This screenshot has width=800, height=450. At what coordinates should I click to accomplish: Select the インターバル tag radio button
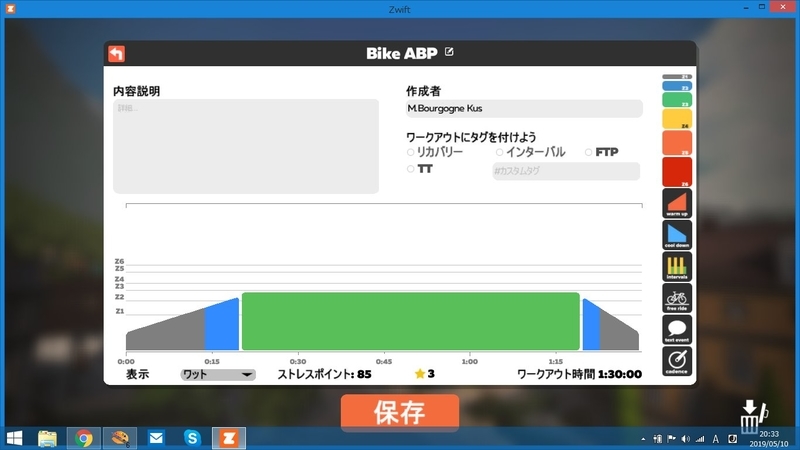499,152
